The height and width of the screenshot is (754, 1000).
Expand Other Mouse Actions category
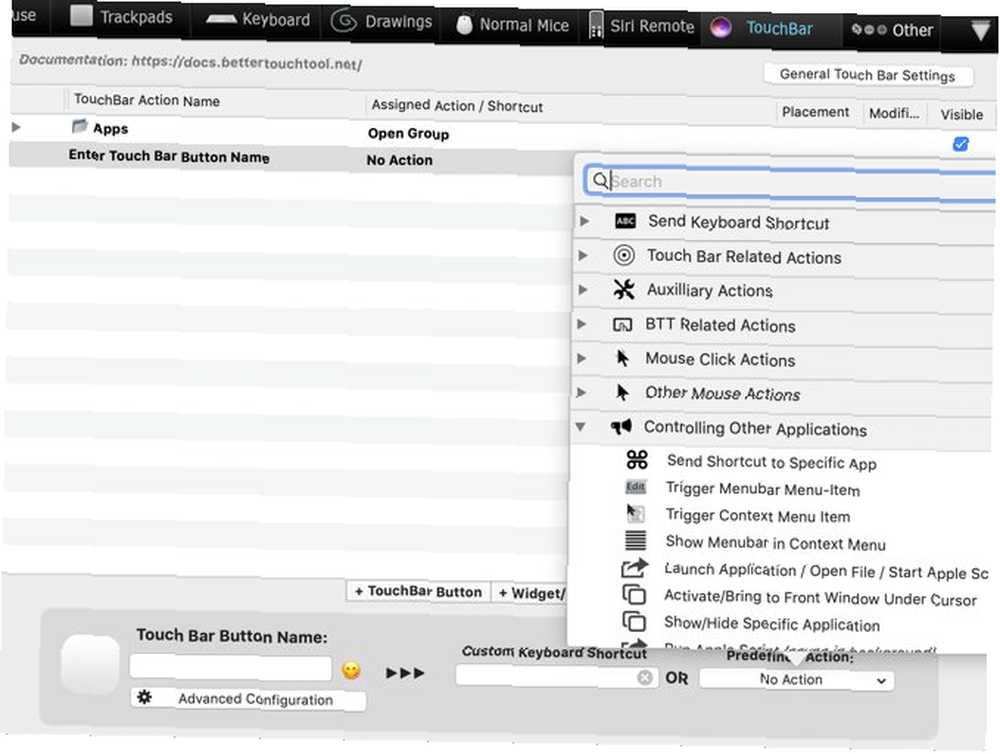click(581, 392)
